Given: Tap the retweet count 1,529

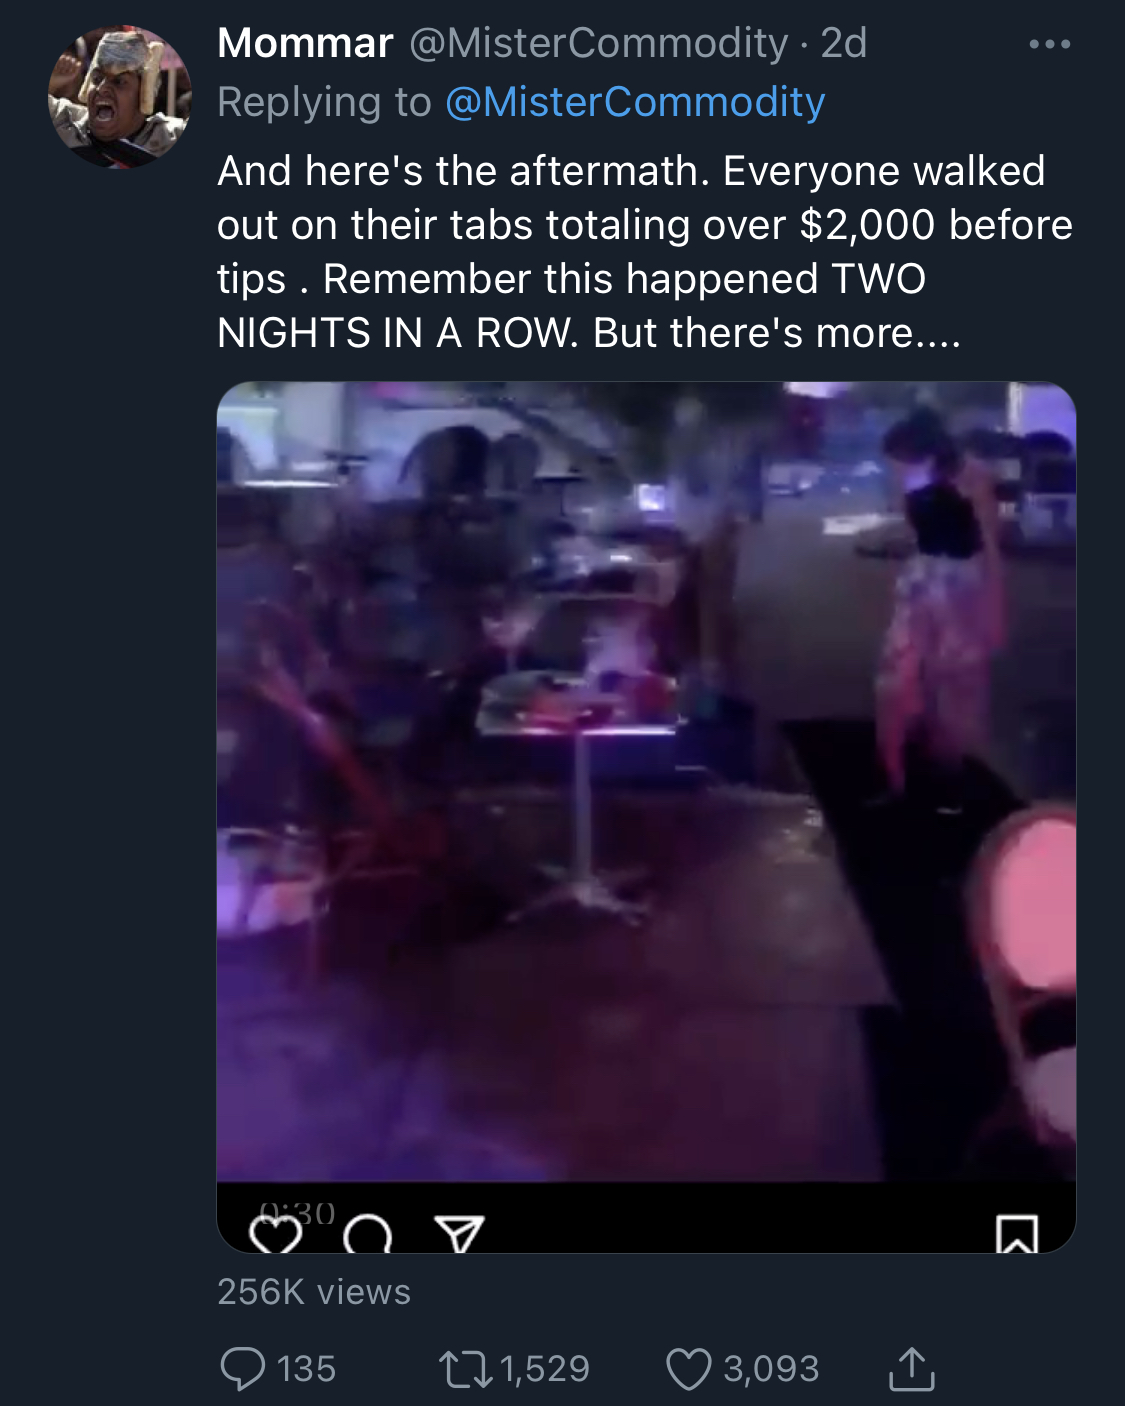Looking at the screenshot, I should click(x=545, y=1369).
